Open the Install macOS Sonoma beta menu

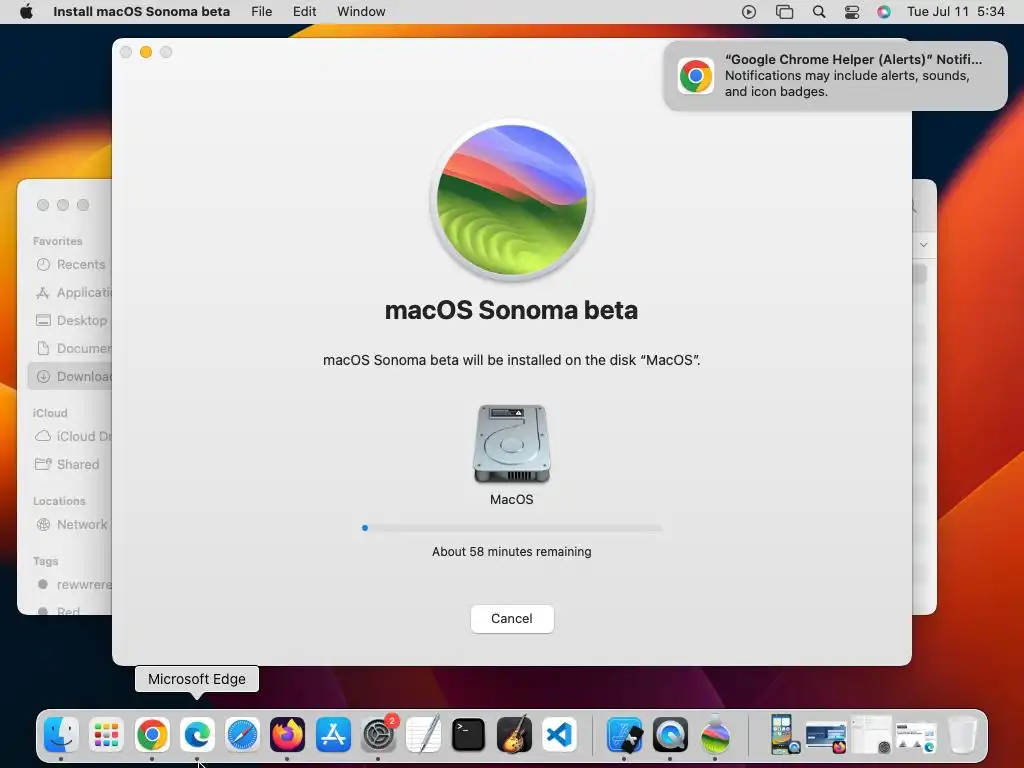[141, 12]
